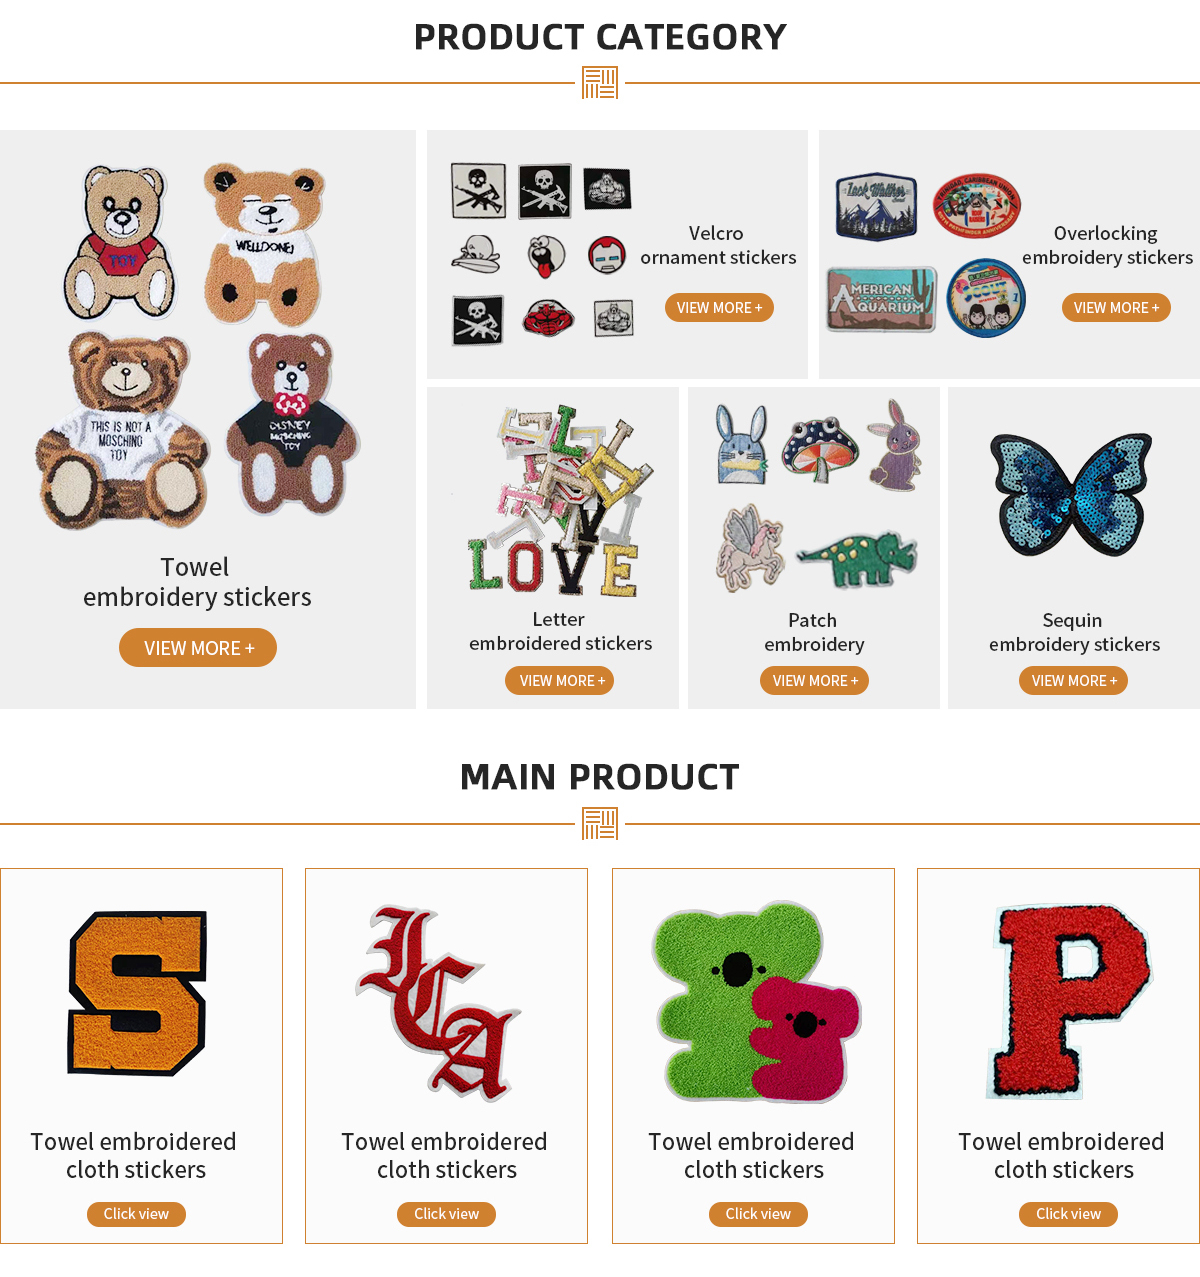Click VIEW MORE under Towel embroidery stickers
The height and width of the screenshot is (1277, 1200).
(x=198, y=648)
